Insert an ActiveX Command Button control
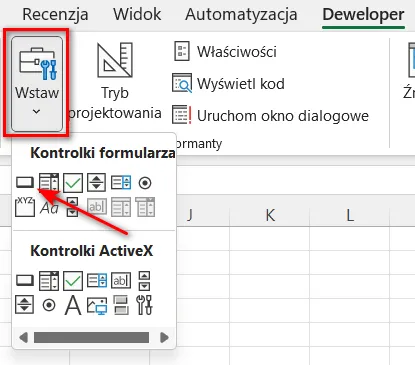The height and width of the screenshot is (365, 415). (25, 280)
